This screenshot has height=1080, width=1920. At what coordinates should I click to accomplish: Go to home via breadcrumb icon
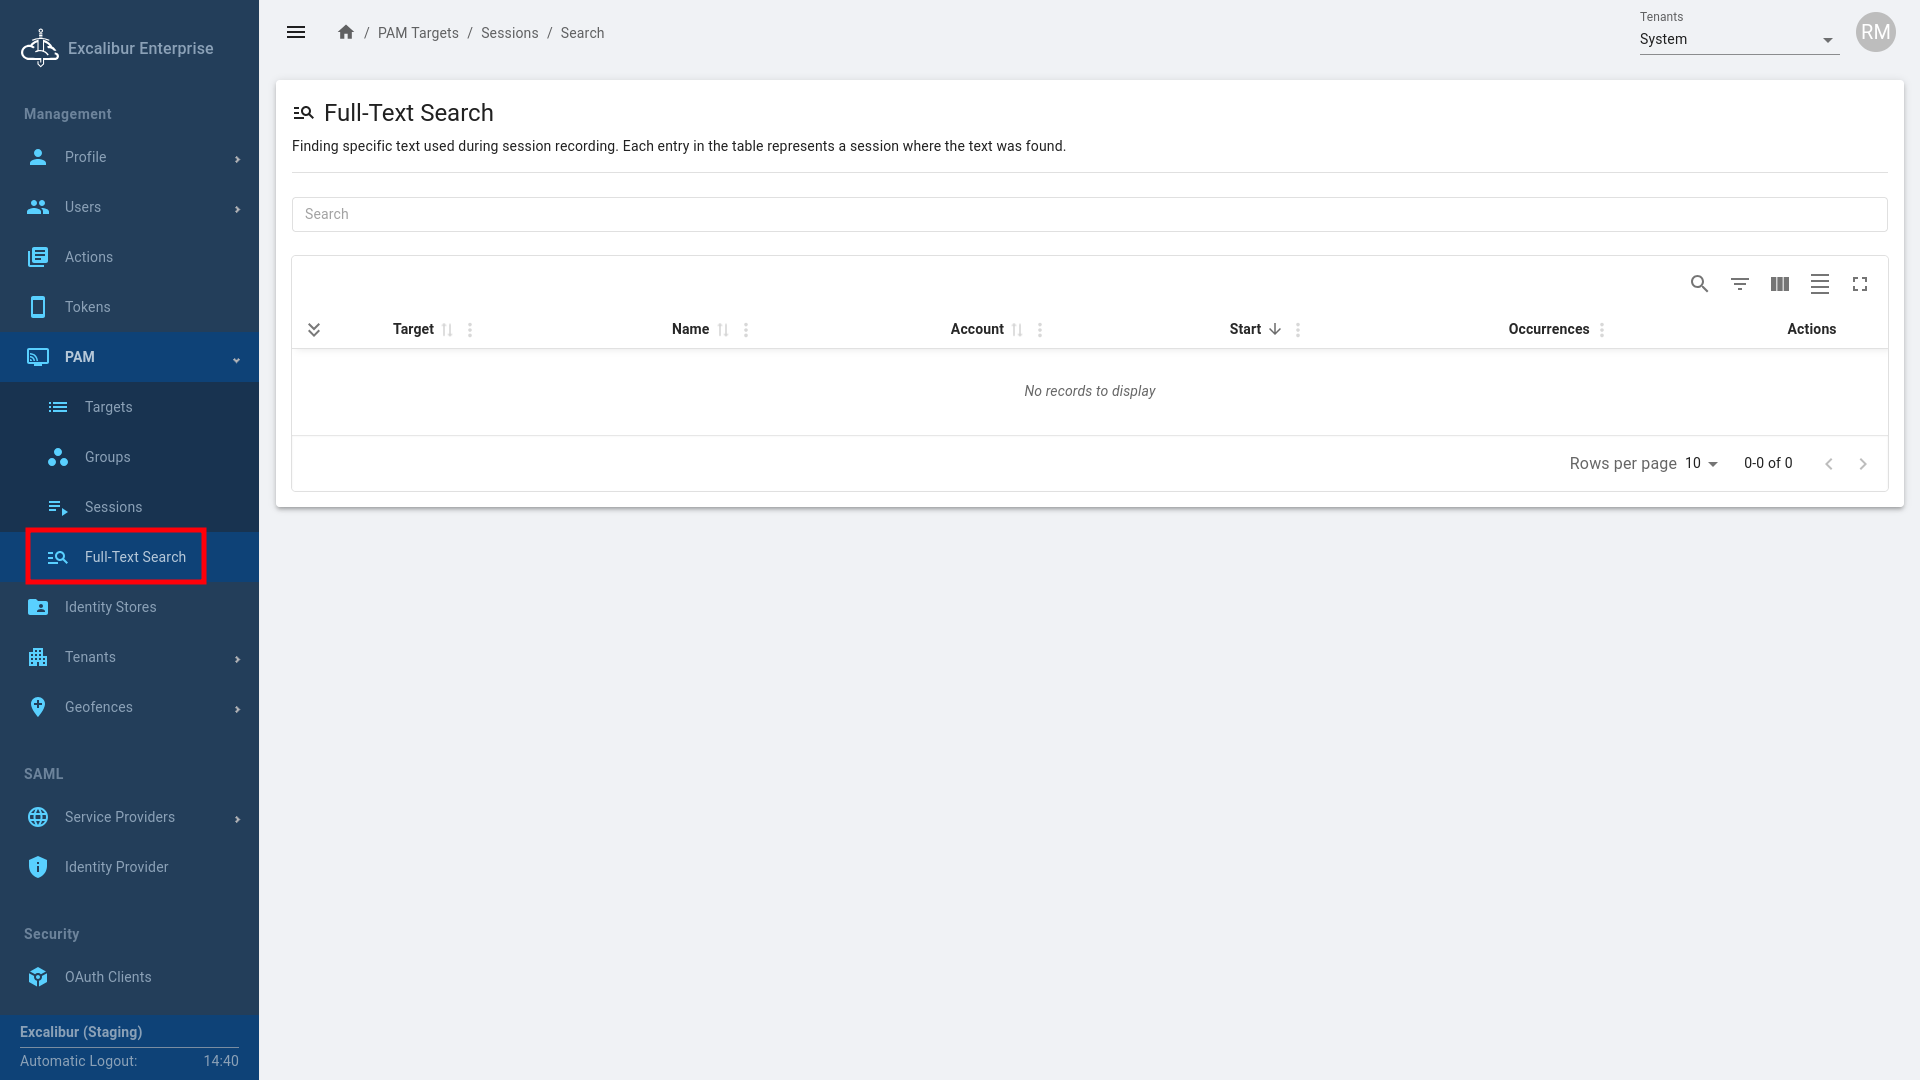point(346,33)
